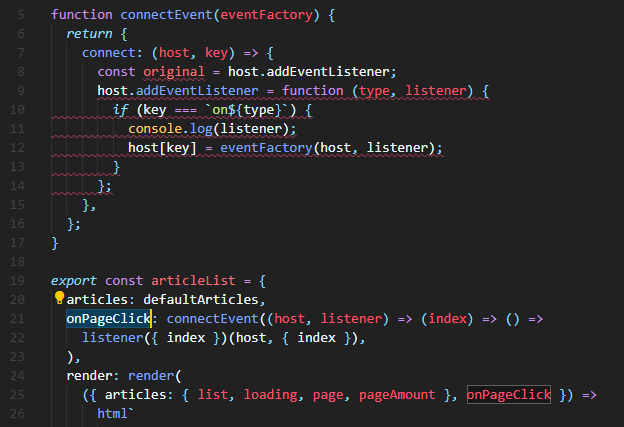Click the connect property on line 7
Image resolution: width=624 pixels, height=427 pixels.
click(109, 53)
